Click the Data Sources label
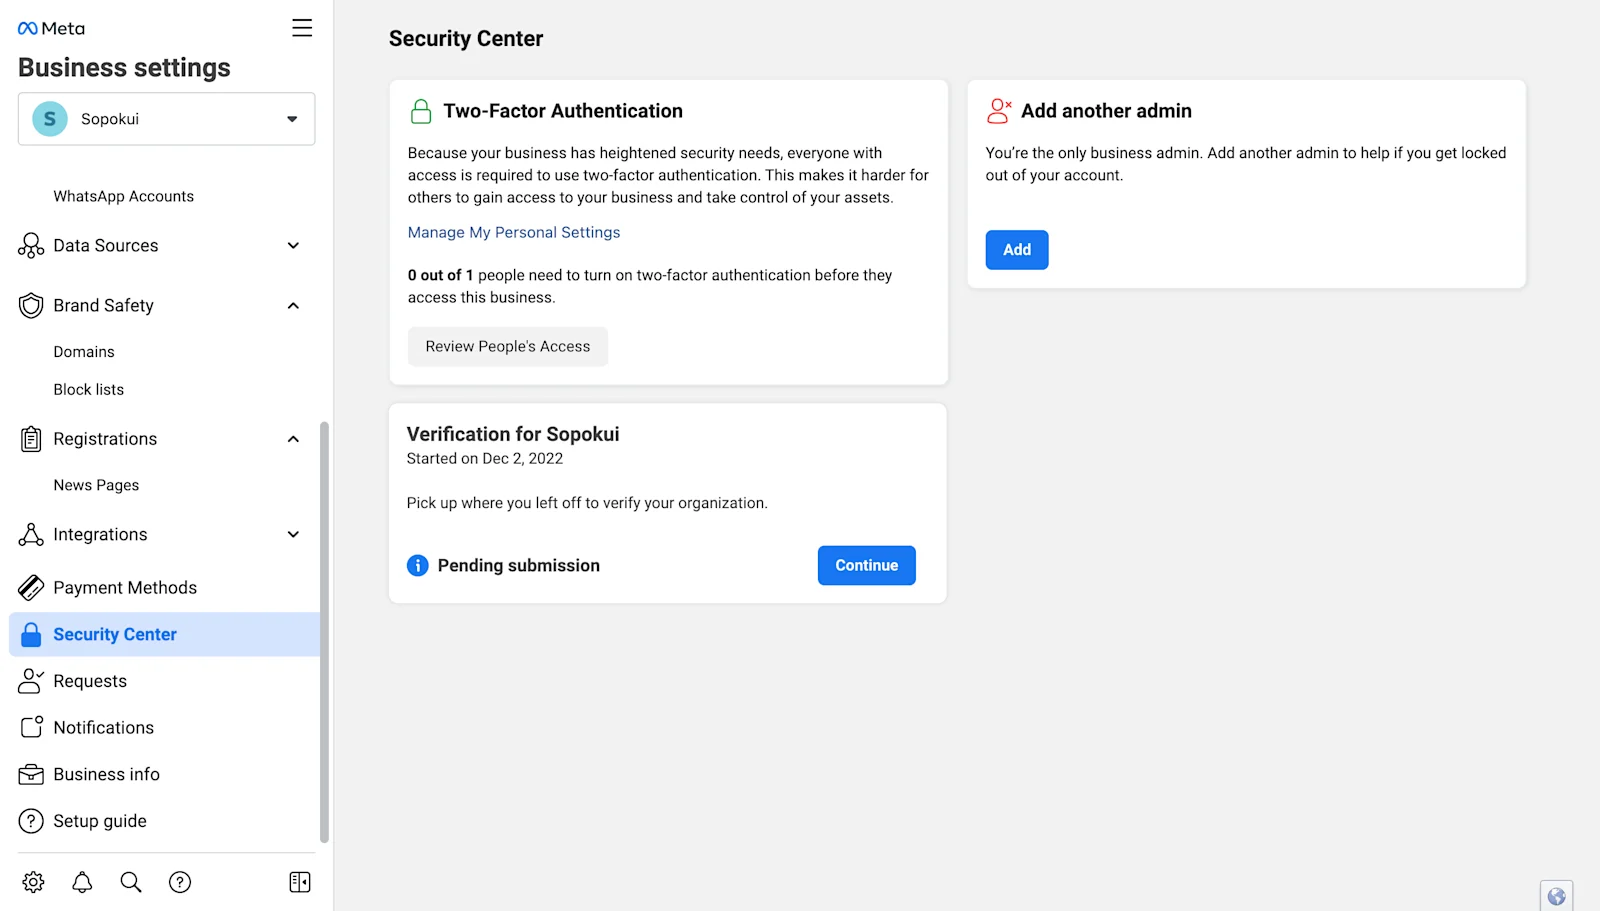Screen dimensions: 1600x911 pos(106,246)
